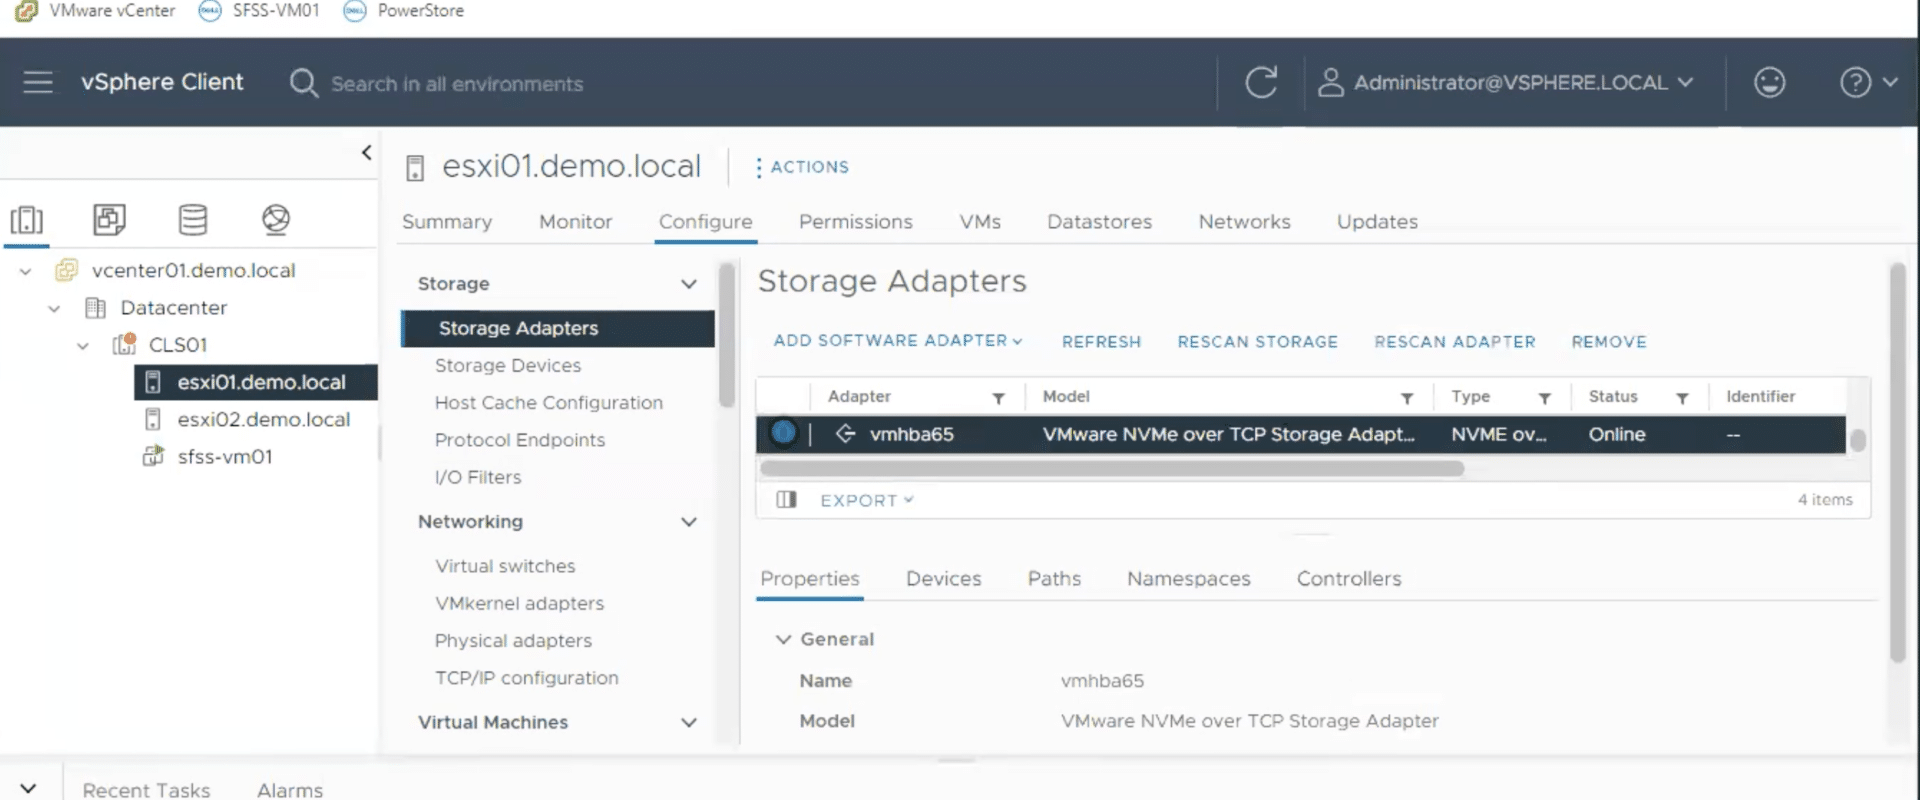The image size is (1920, 800).
Task: Open VMkernel adapters
Action: (x=519, y=604)
